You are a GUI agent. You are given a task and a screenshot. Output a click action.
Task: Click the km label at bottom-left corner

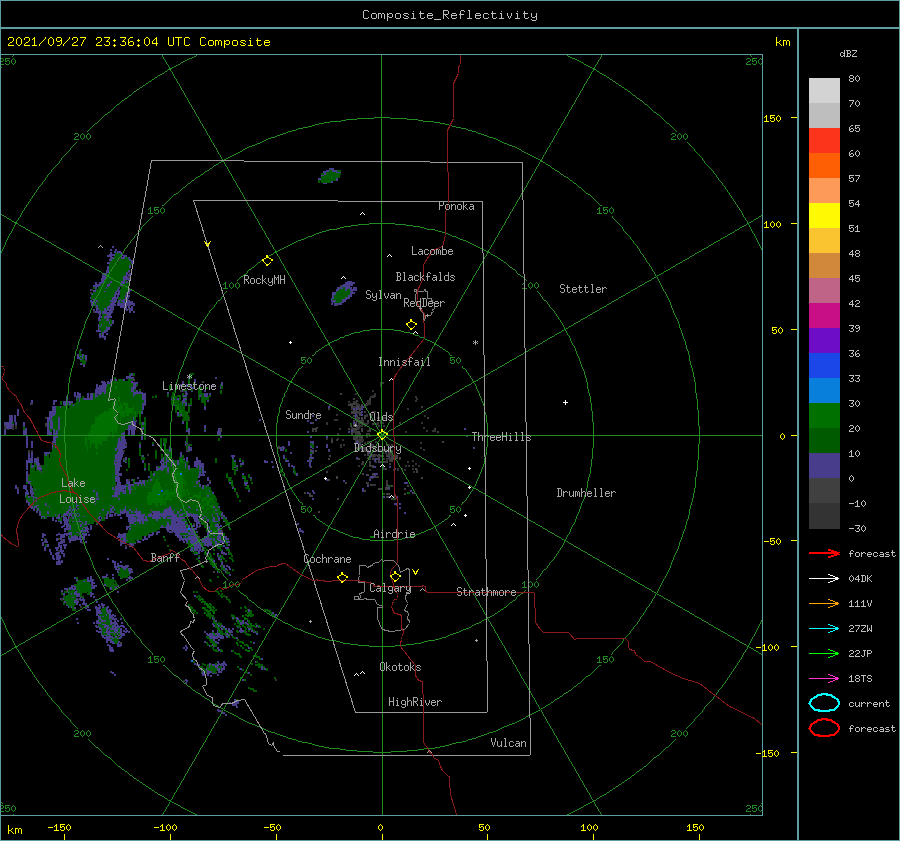click(x=14, y=830)
